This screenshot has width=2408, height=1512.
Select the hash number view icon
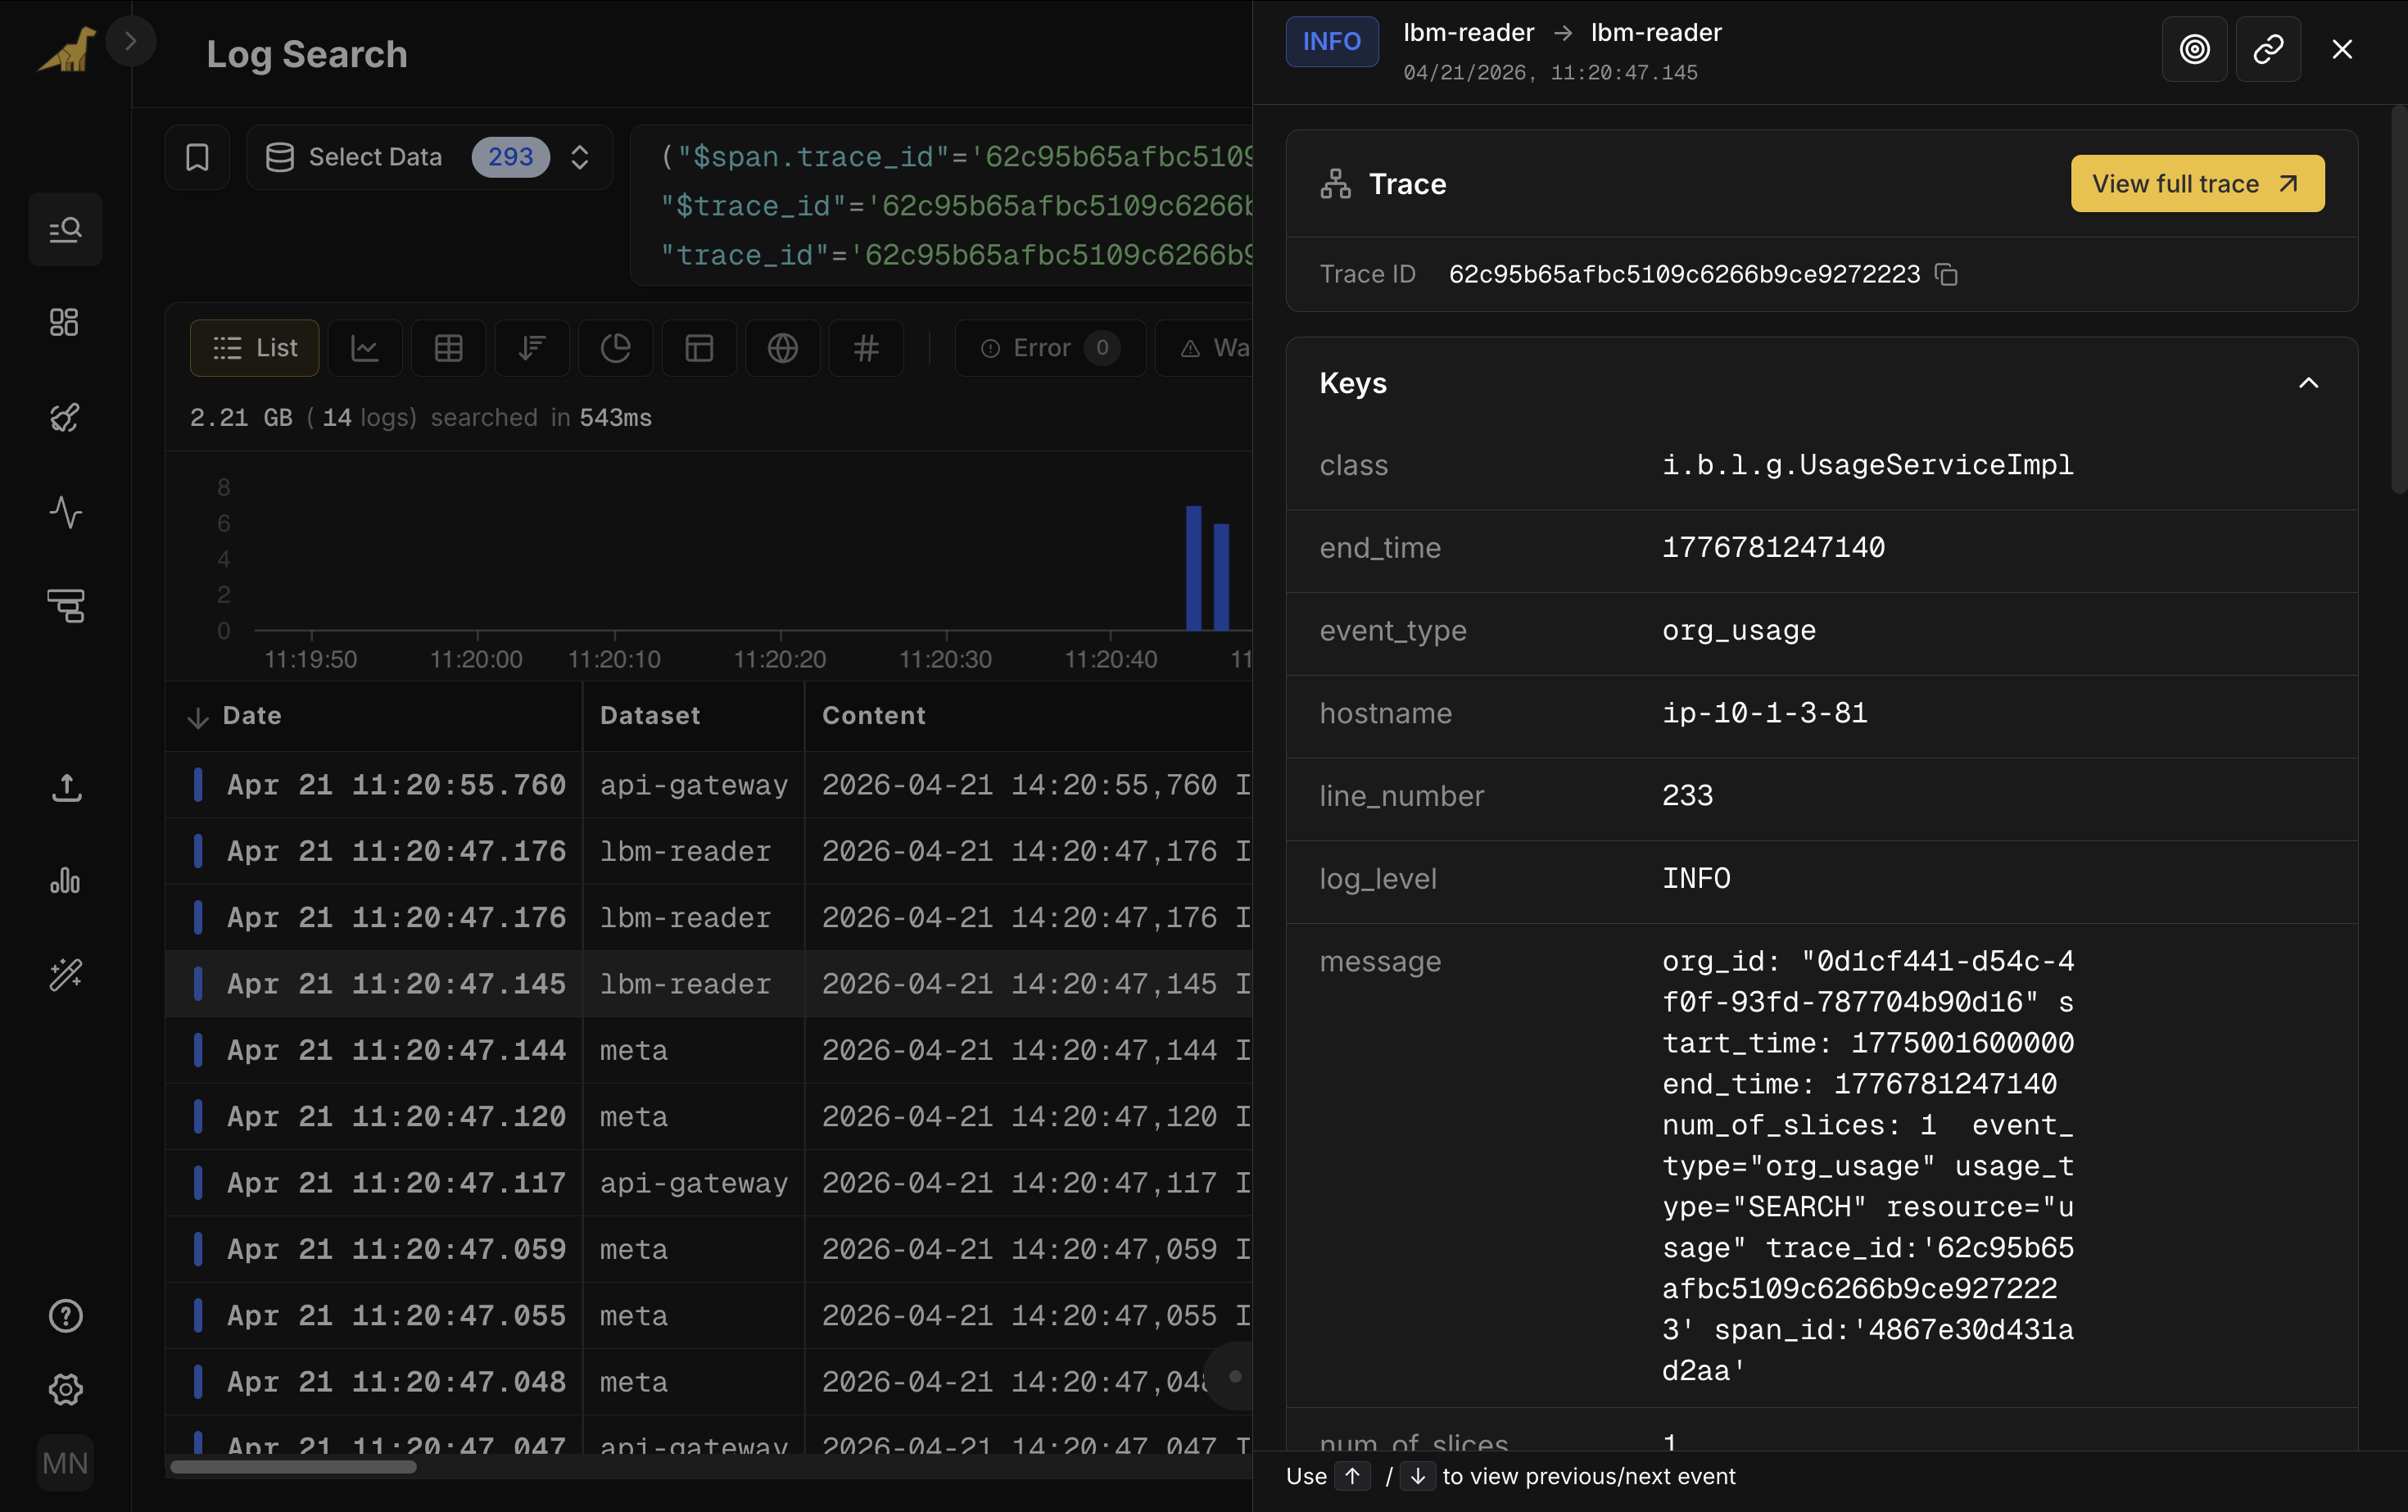coord(866,348)
